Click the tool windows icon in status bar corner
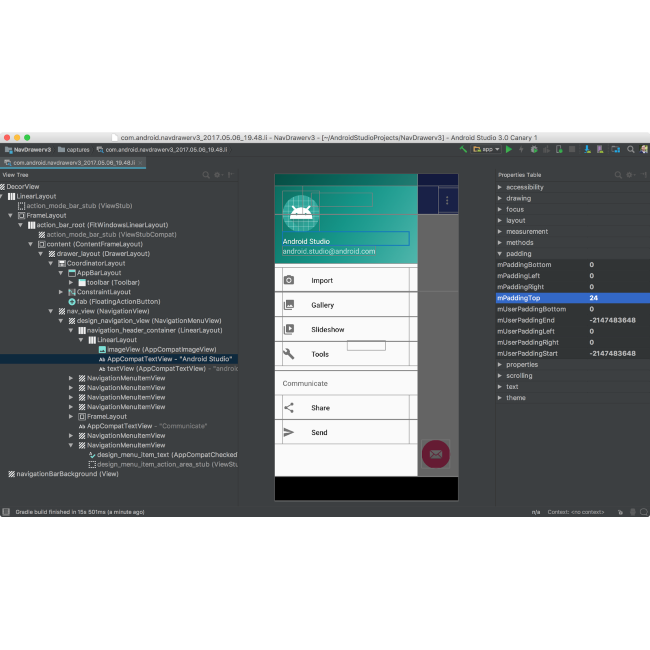The width and height of the screenshot is (650, 650). coord(6,512)
